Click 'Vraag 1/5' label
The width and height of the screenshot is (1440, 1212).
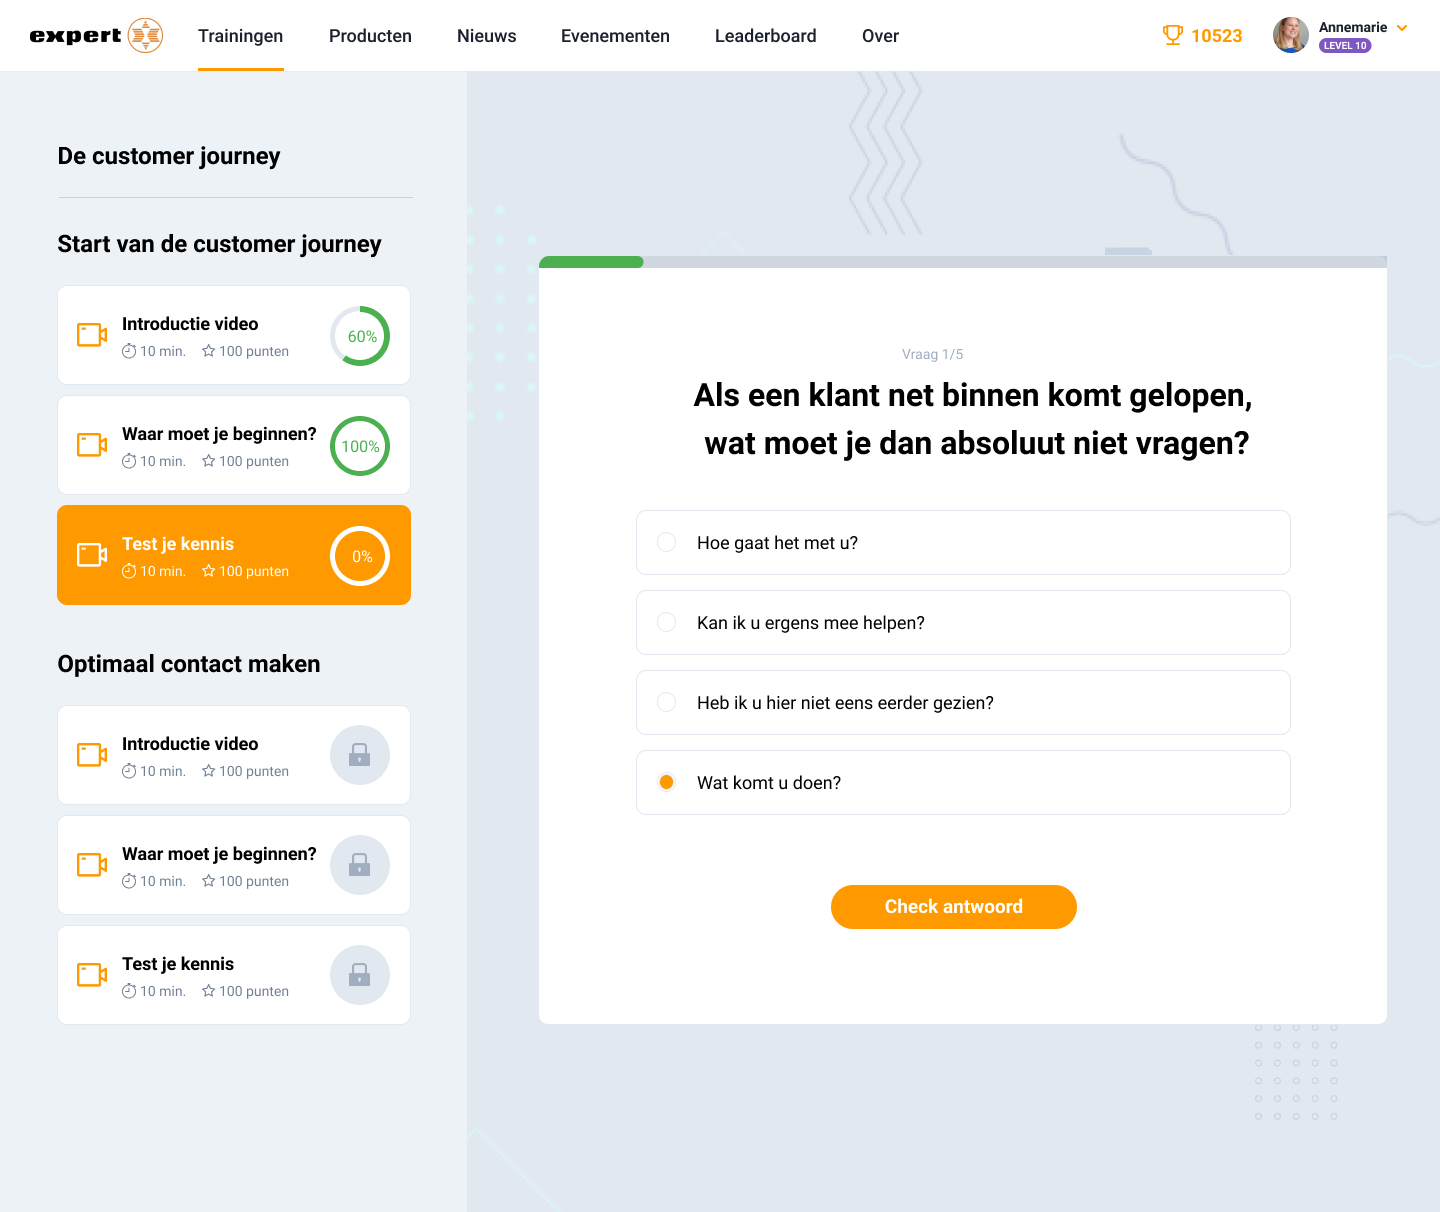pyautogui.click(x=933, y=354)
